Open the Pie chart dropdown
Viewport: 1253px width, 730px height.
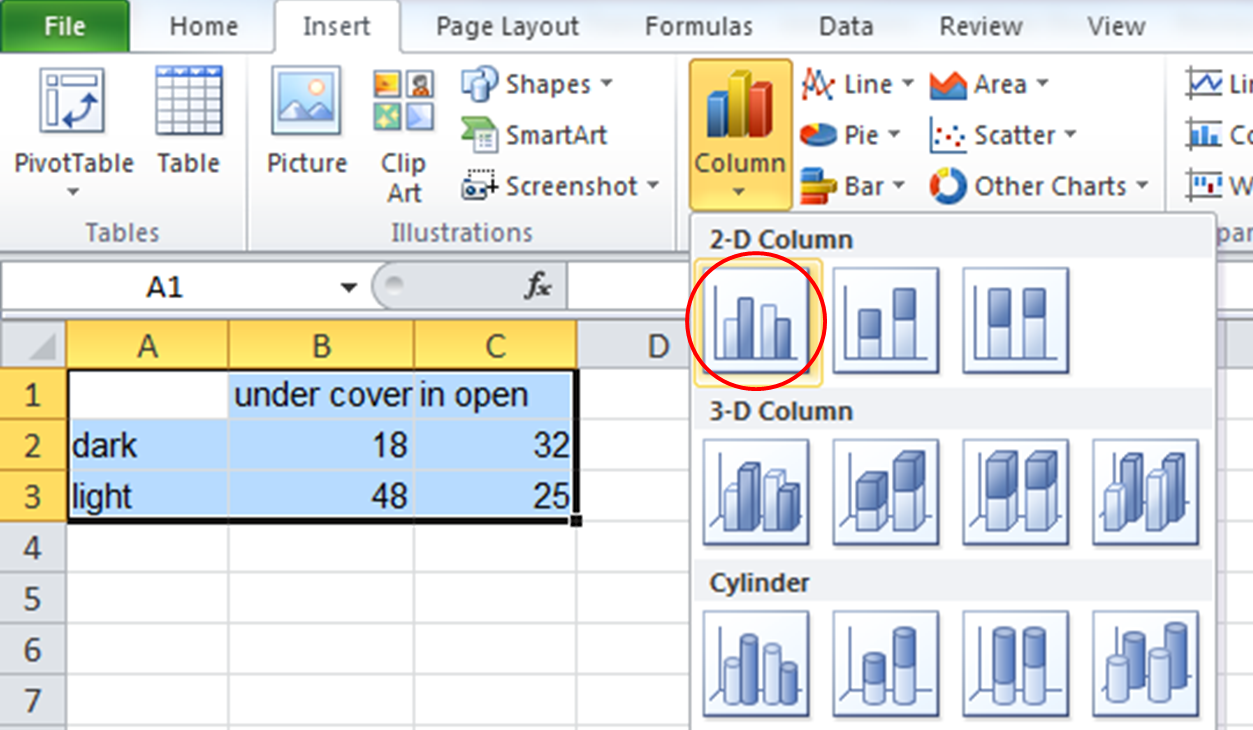(851, 135)
